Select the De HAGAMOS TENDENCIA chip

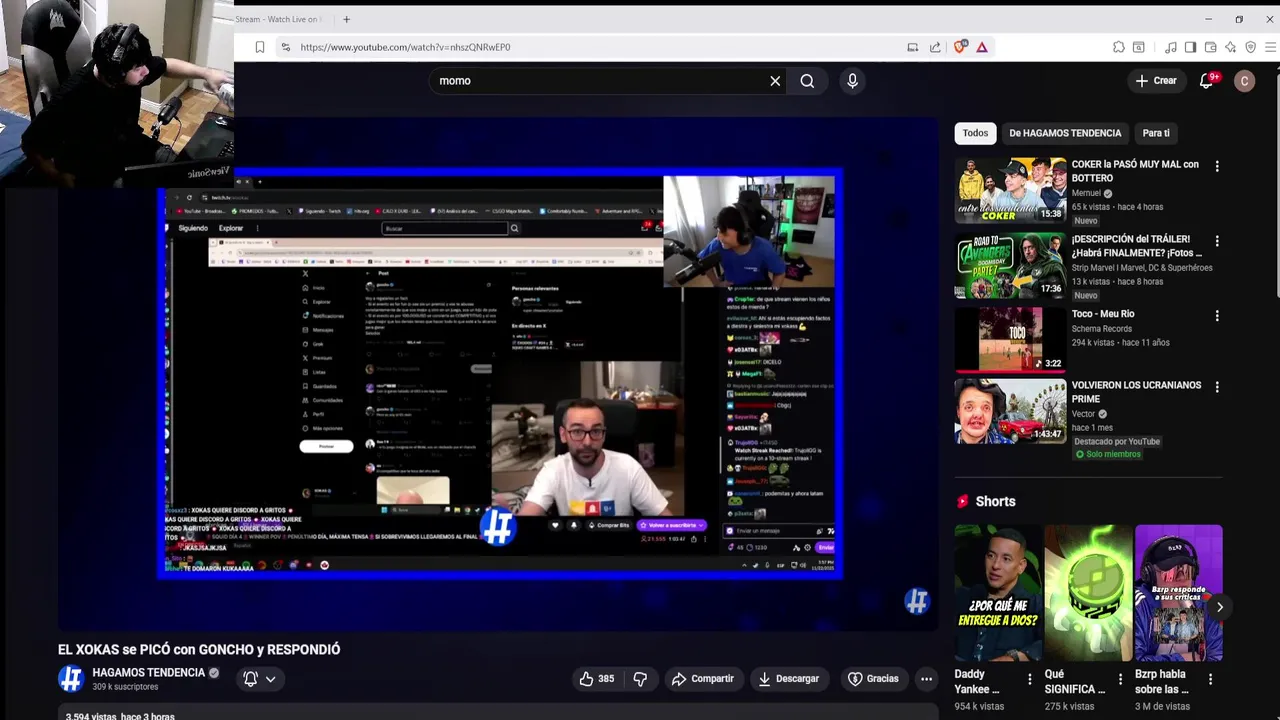tap(1065, 133)
